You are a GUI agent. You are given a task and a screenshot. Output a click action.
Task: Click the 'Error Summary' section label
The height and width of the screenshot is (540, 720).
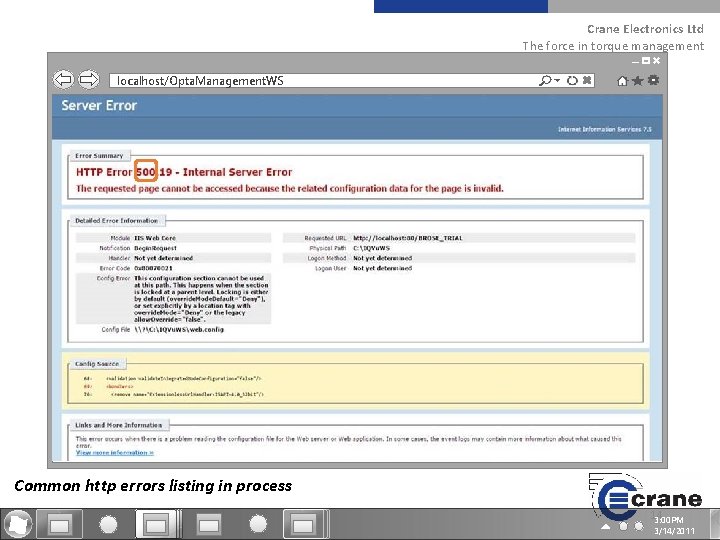click(99, 156)
